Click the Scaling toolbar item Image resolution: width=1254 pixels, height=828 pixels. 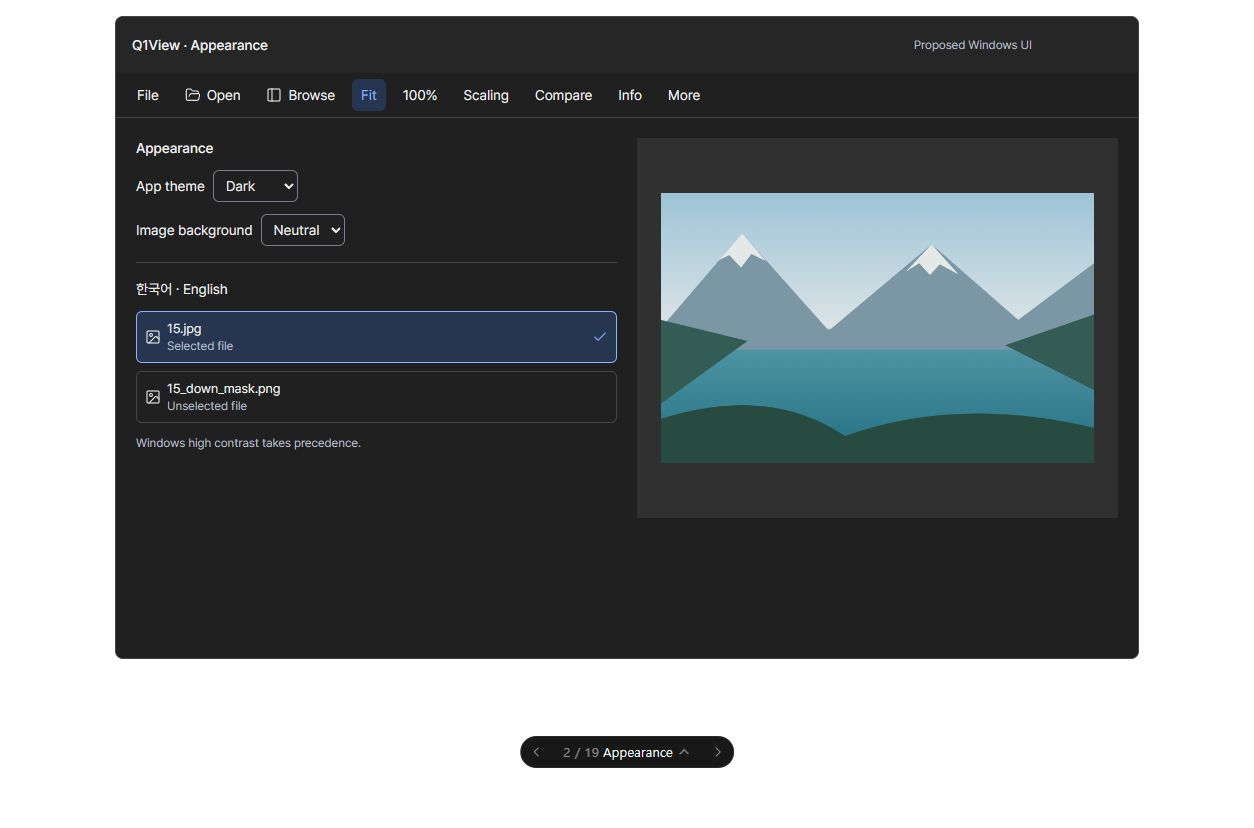pos(486,95)
